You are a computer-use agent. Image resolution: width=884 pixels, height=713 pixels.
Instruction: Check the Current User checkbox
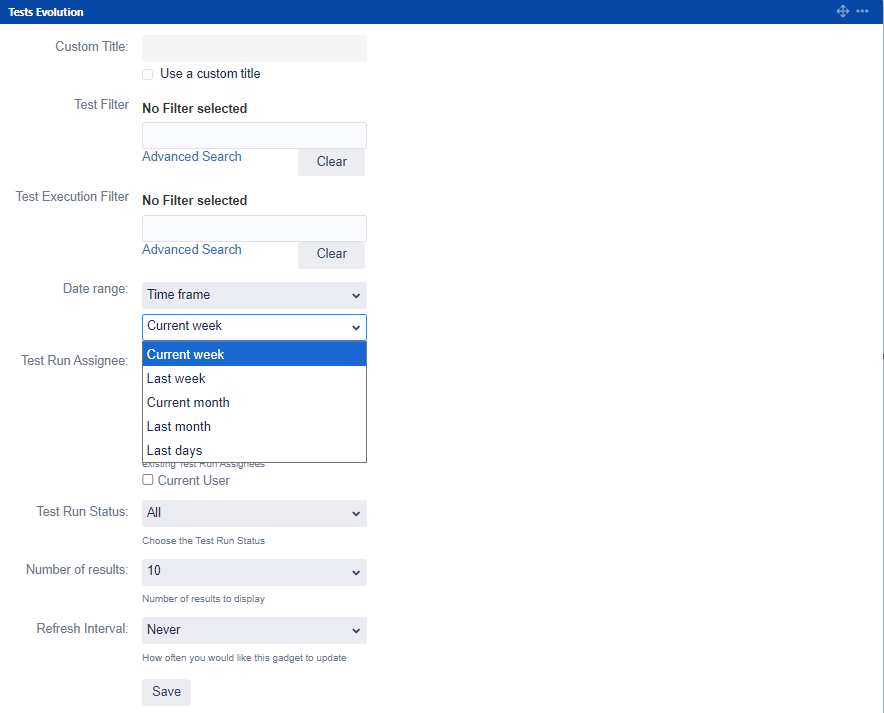(x=148, y=480)
